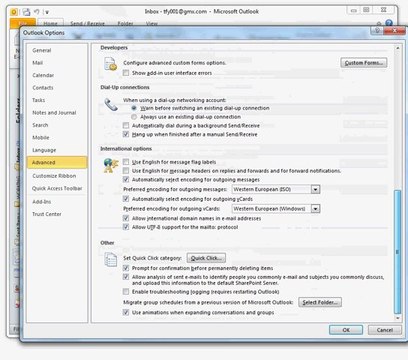This screenshot has width=408, height=360.
Task: Toggle Allow international domain names checkbox
Action: (126, 218)
